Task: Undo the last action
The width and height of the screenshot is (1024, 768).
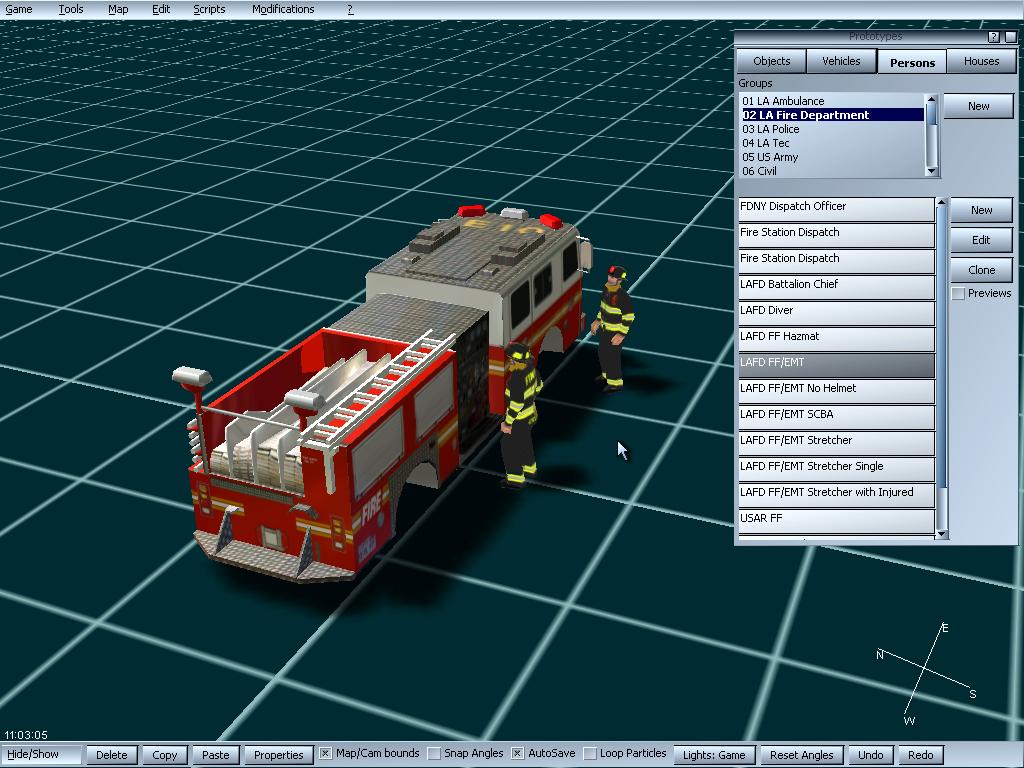Action: [871, 755]
